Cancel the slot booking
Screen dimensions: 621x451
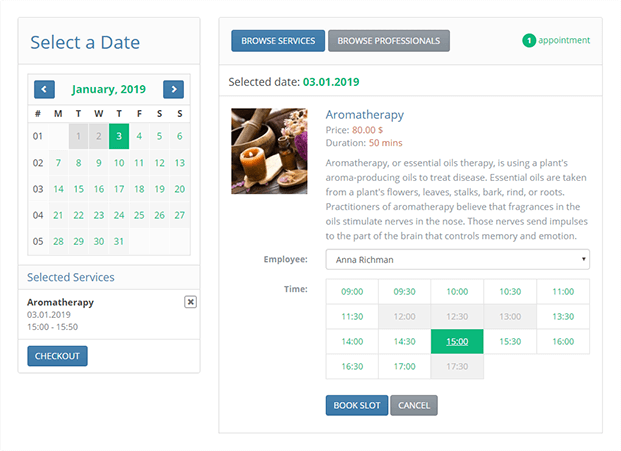tap(413, 405)
